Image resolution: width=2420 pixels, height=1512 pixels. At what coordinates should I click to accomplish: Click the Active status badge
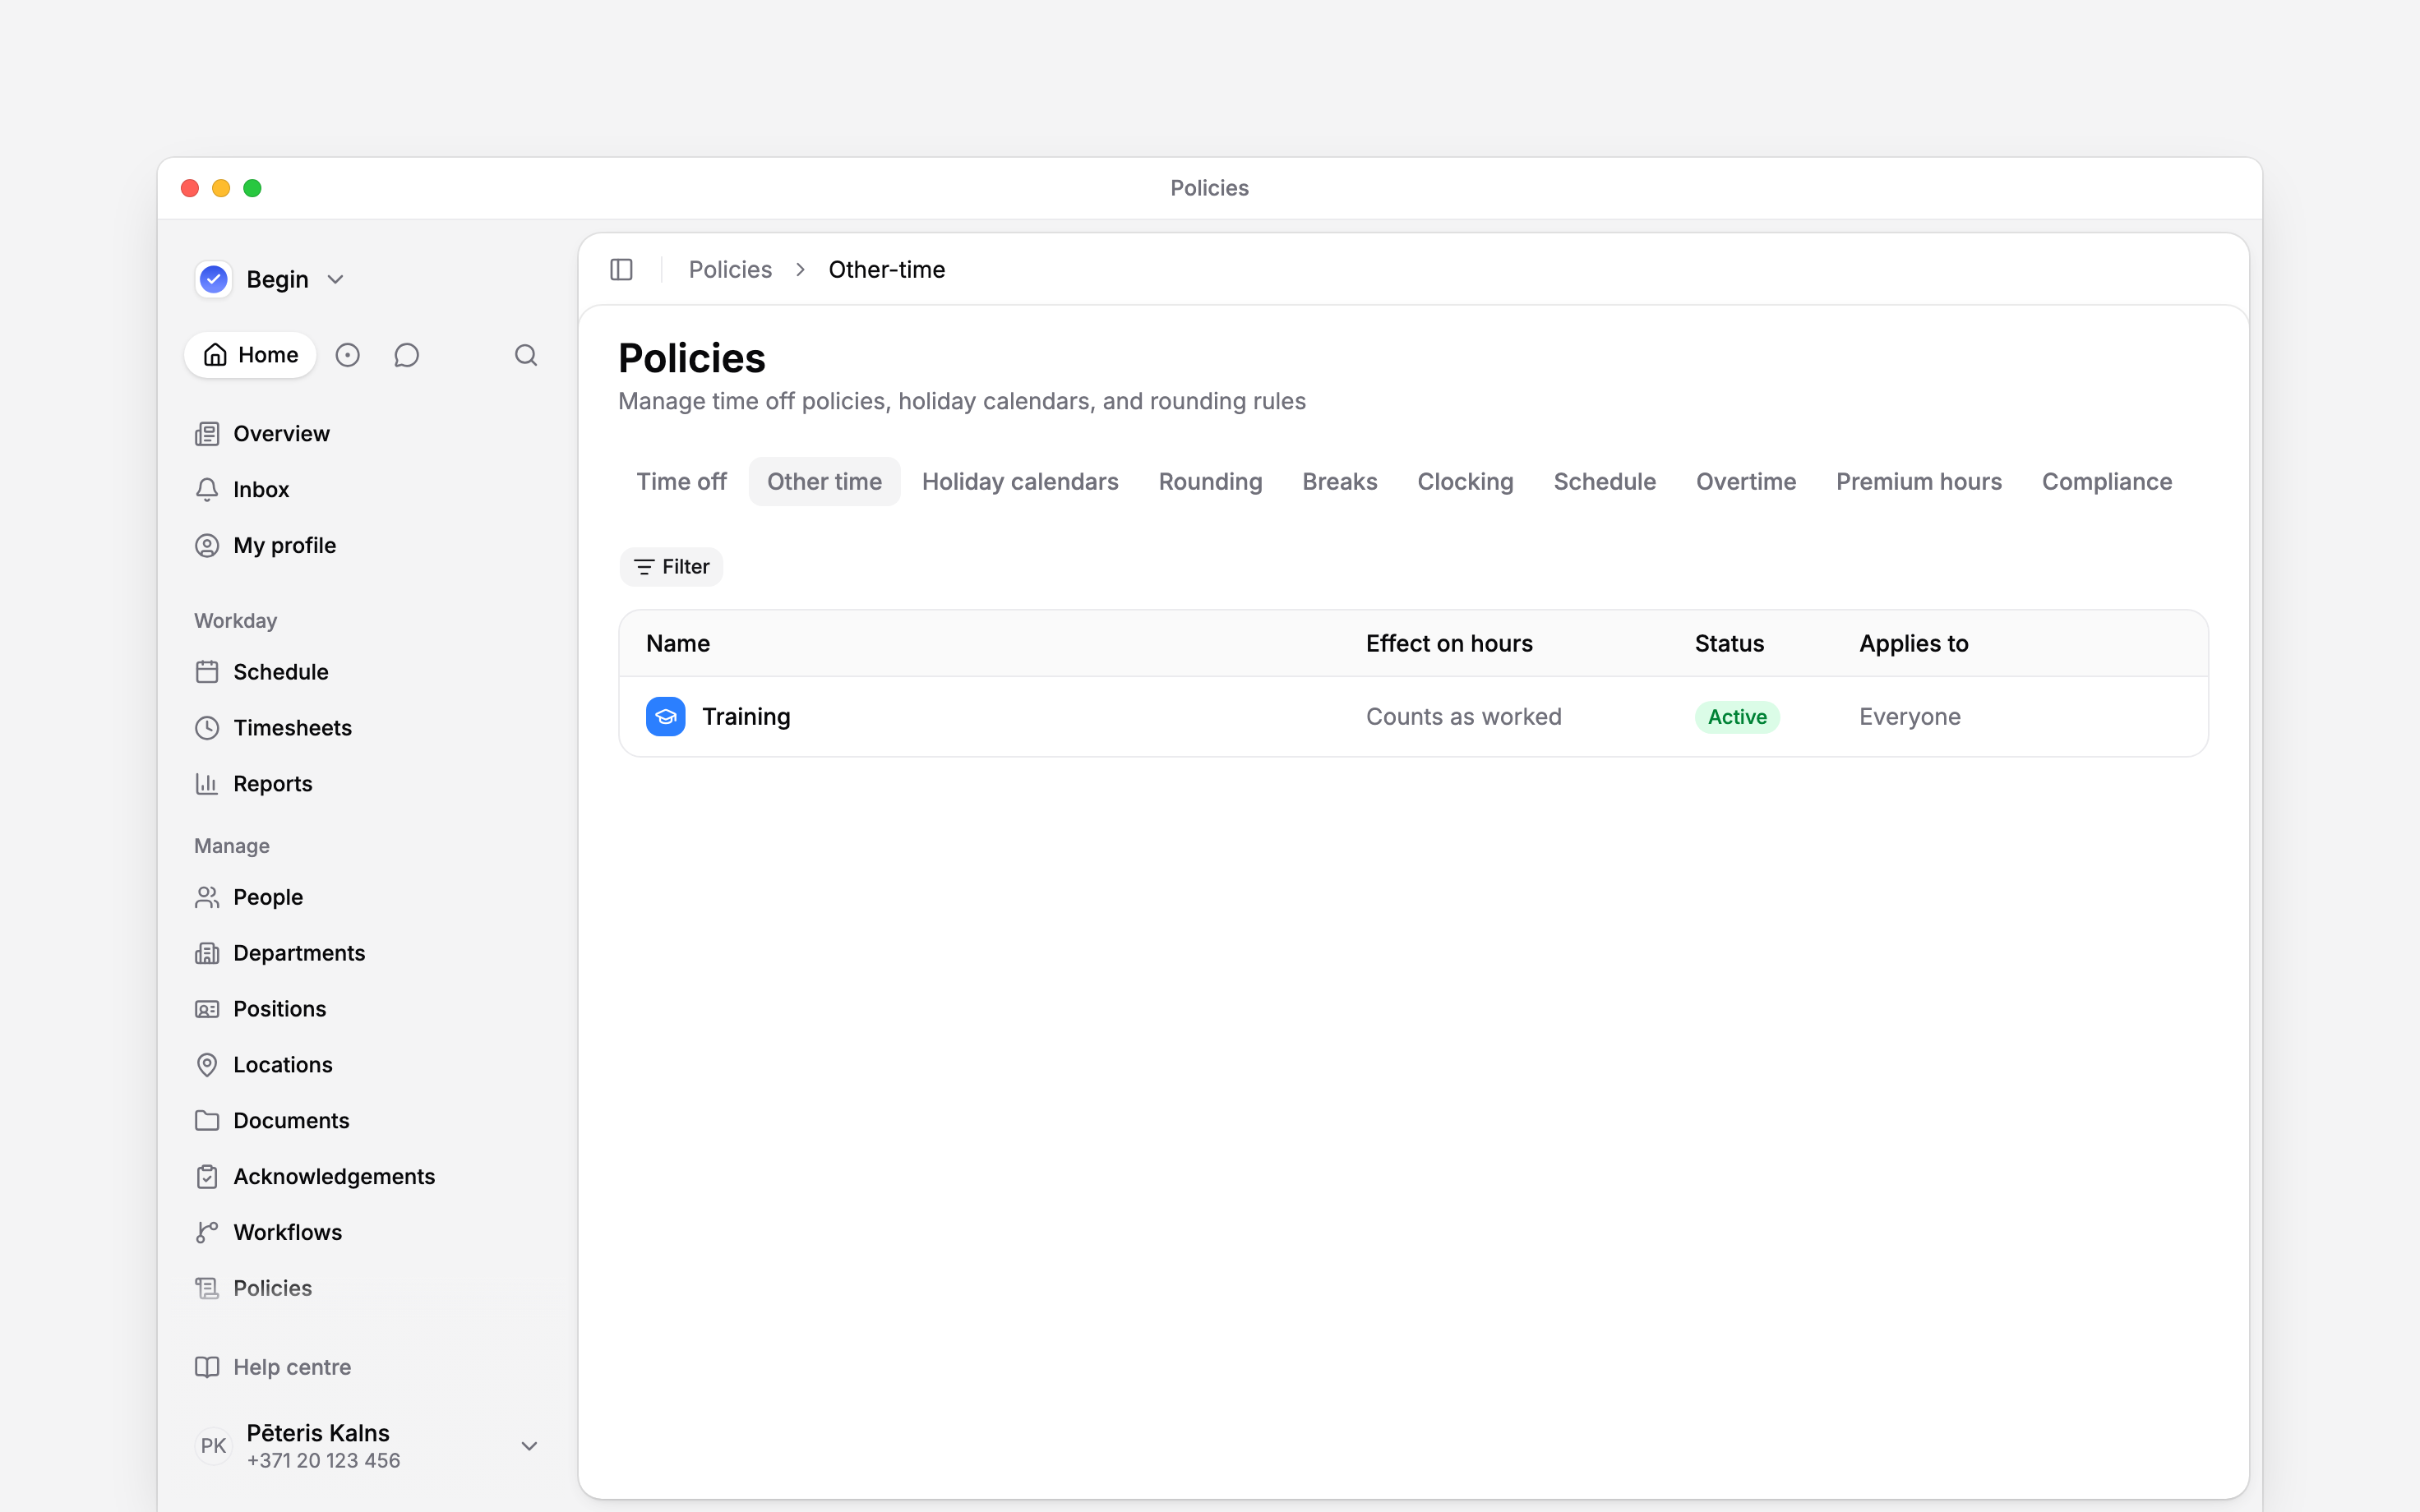pyautogui.click(x=1737, y=717)
